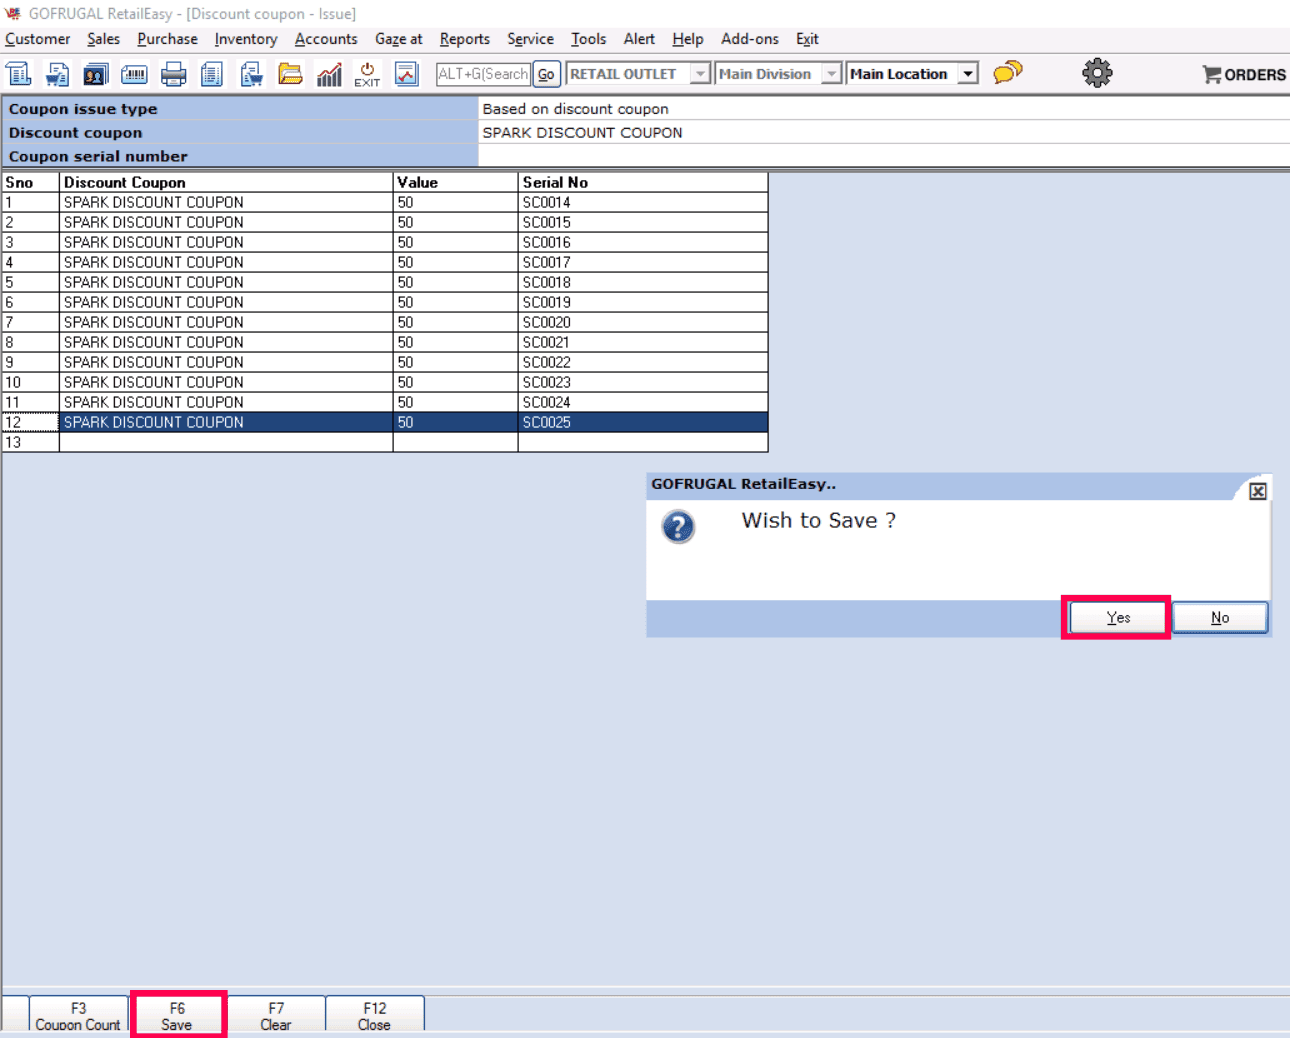1290x1038 pixels.
Task: Click the F3 Coupon Count button
Action: tap(78, 1016)
